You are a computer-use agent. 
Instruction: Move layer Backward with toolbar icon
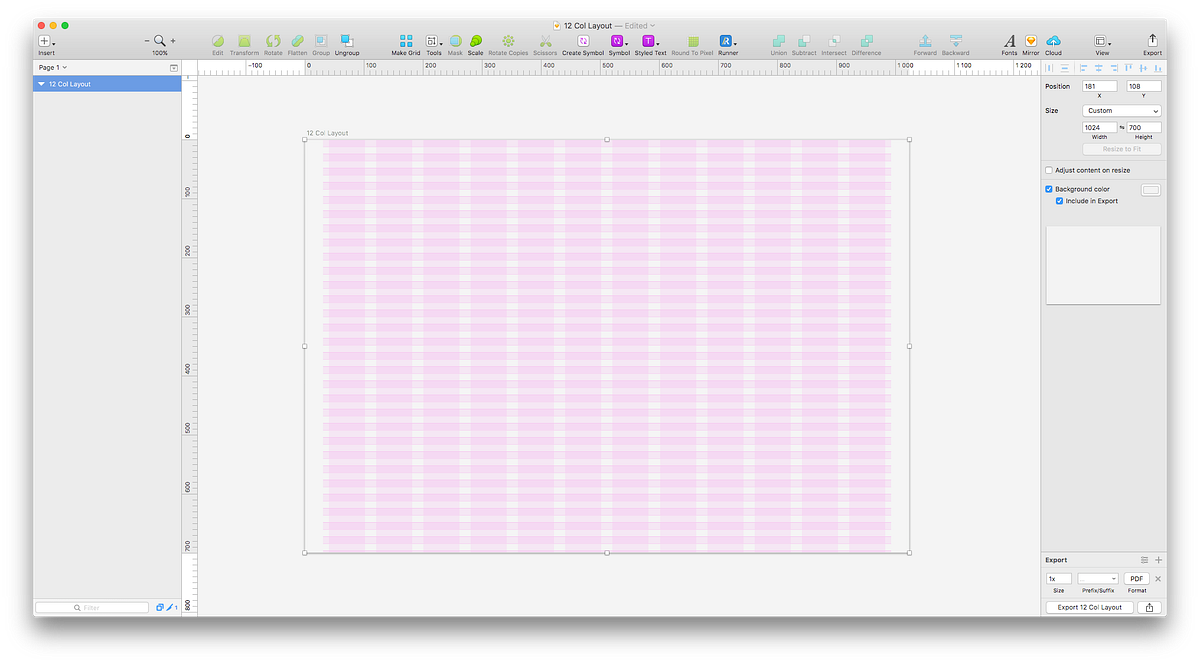point(956,41)
